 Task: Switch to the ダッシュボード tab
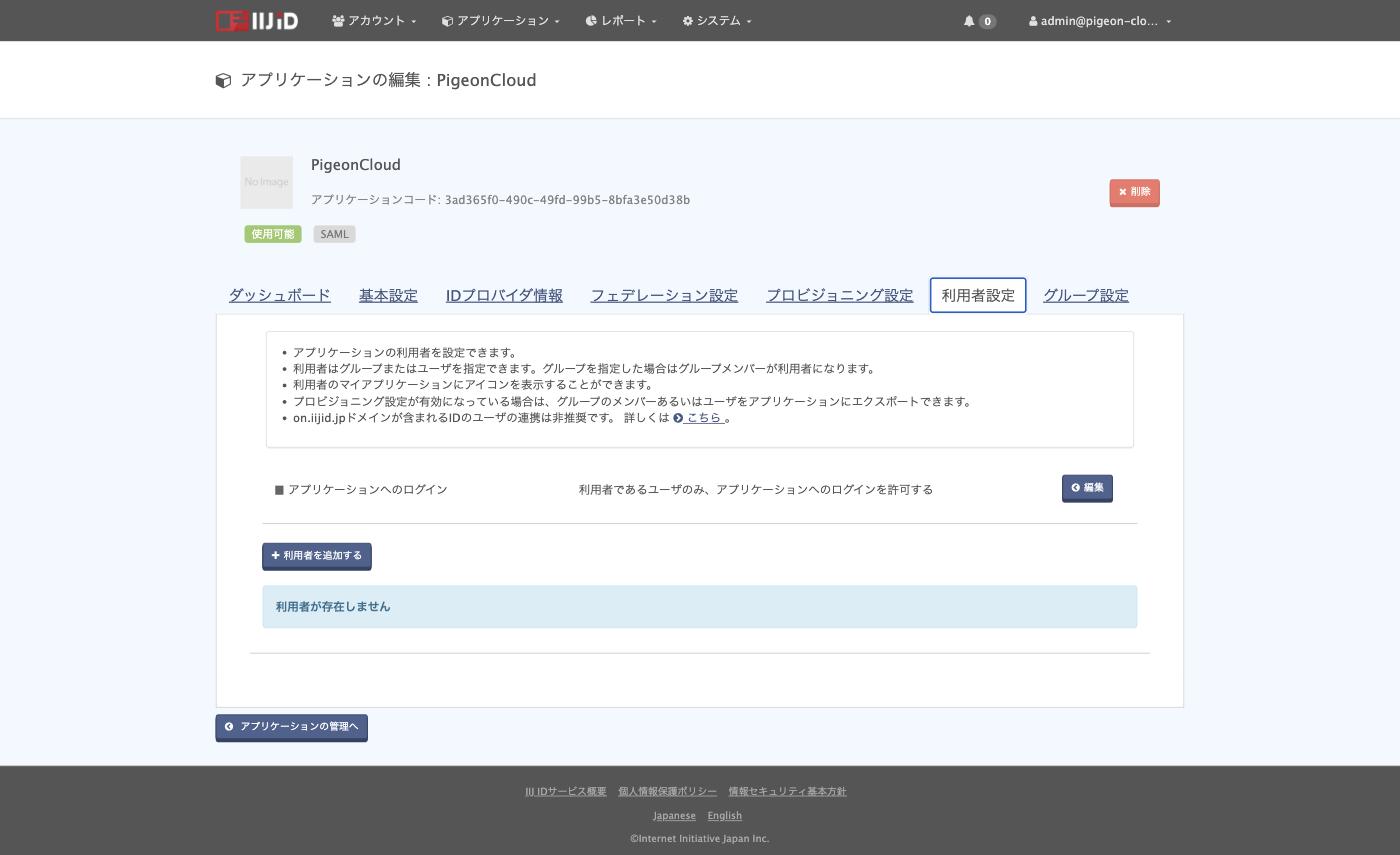click(x=279, y=295)
